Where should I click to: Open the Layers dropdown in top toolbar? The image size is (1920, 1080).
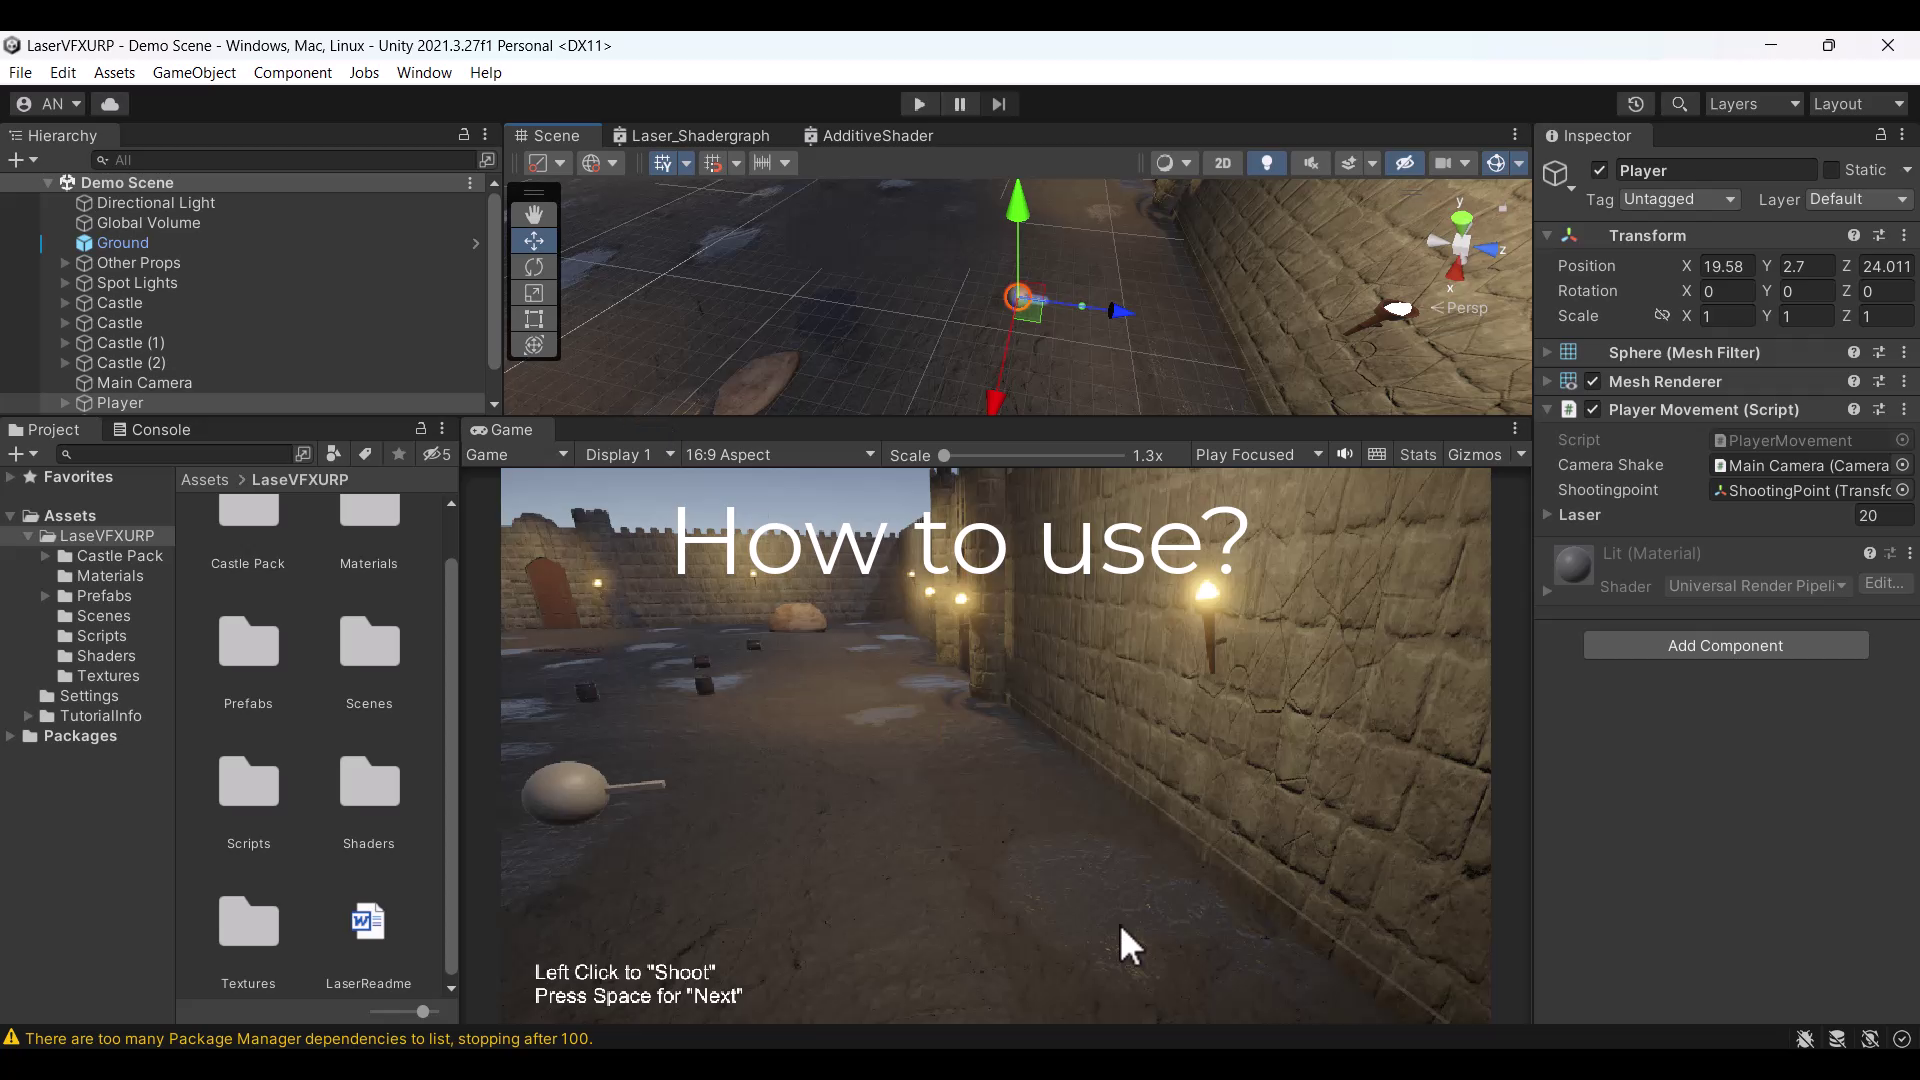1754,104
